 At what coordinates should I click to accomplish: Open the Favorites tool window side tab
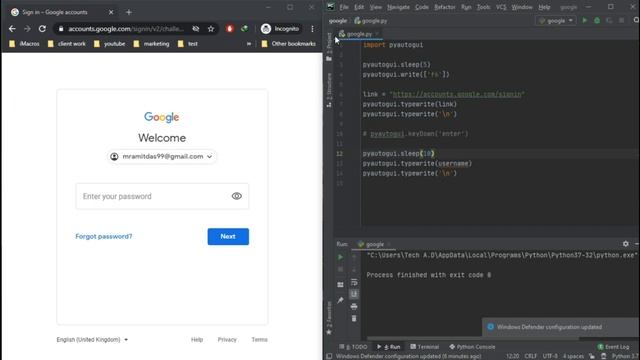point(329,318)
